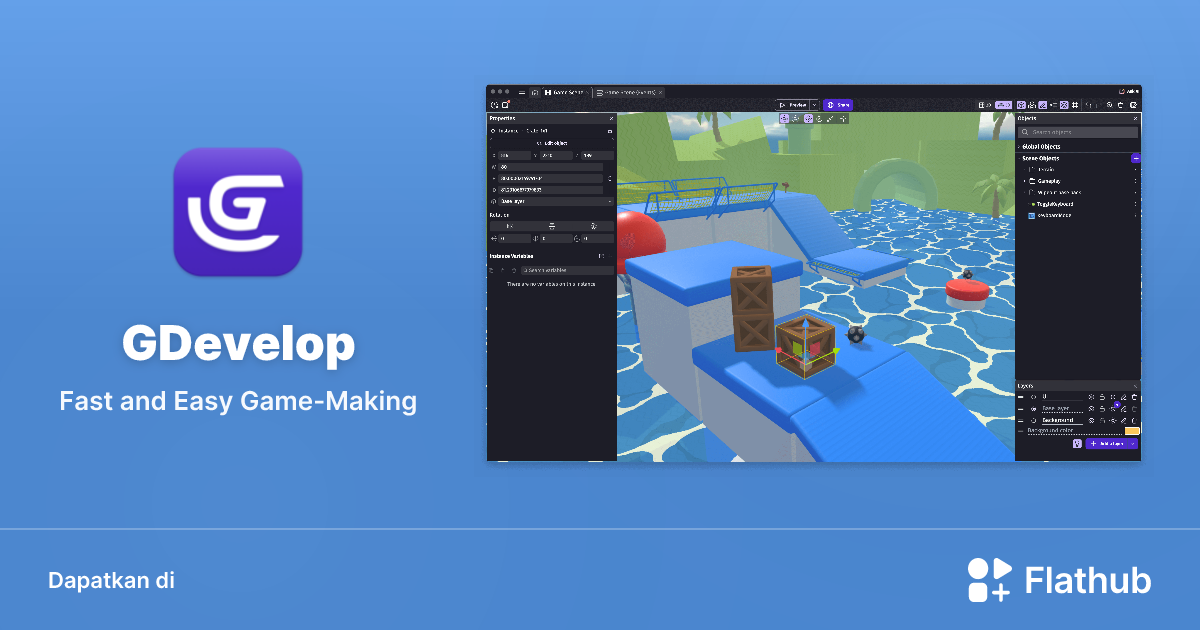Viewport: 1200px width, 630px height.
Task: Switch to the Game Scene tab
Action: [566, 92]
